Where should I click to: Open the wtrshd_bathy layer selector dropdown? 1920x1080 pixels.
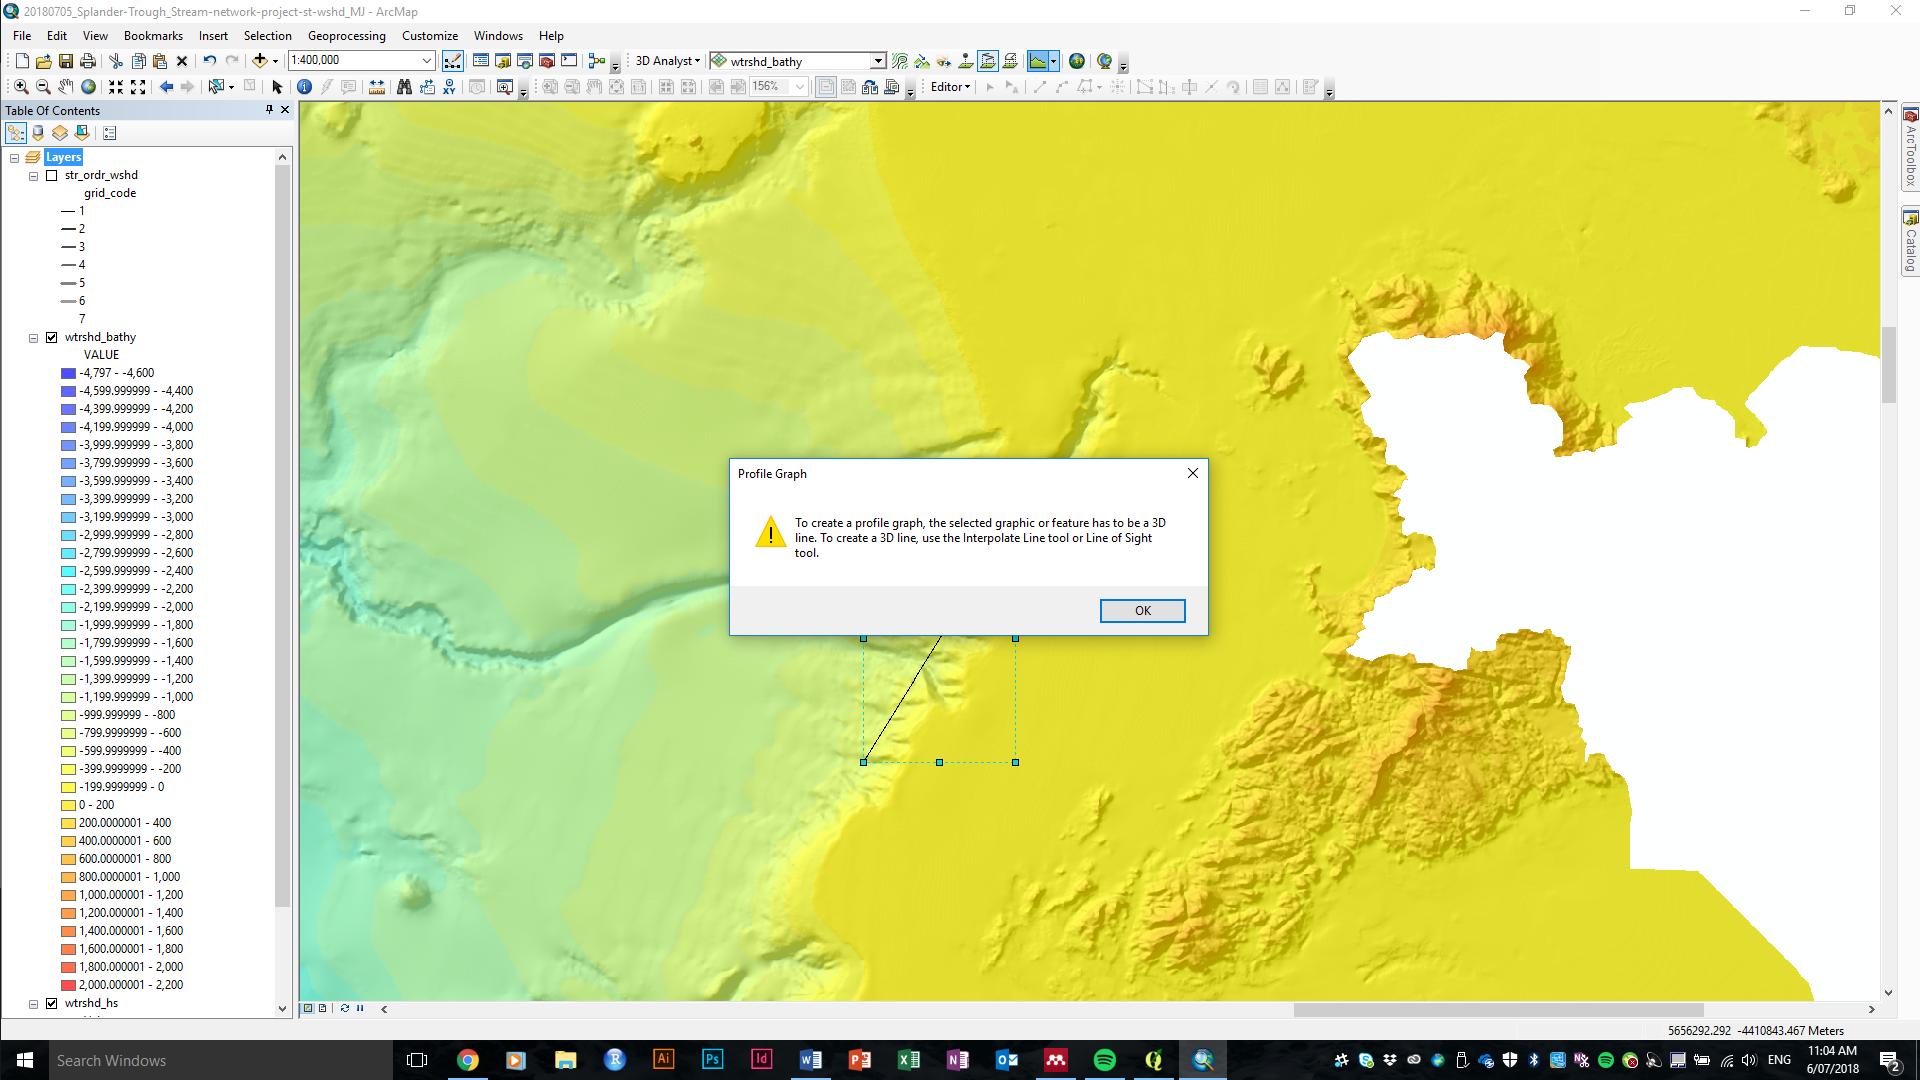pos(877,61)
